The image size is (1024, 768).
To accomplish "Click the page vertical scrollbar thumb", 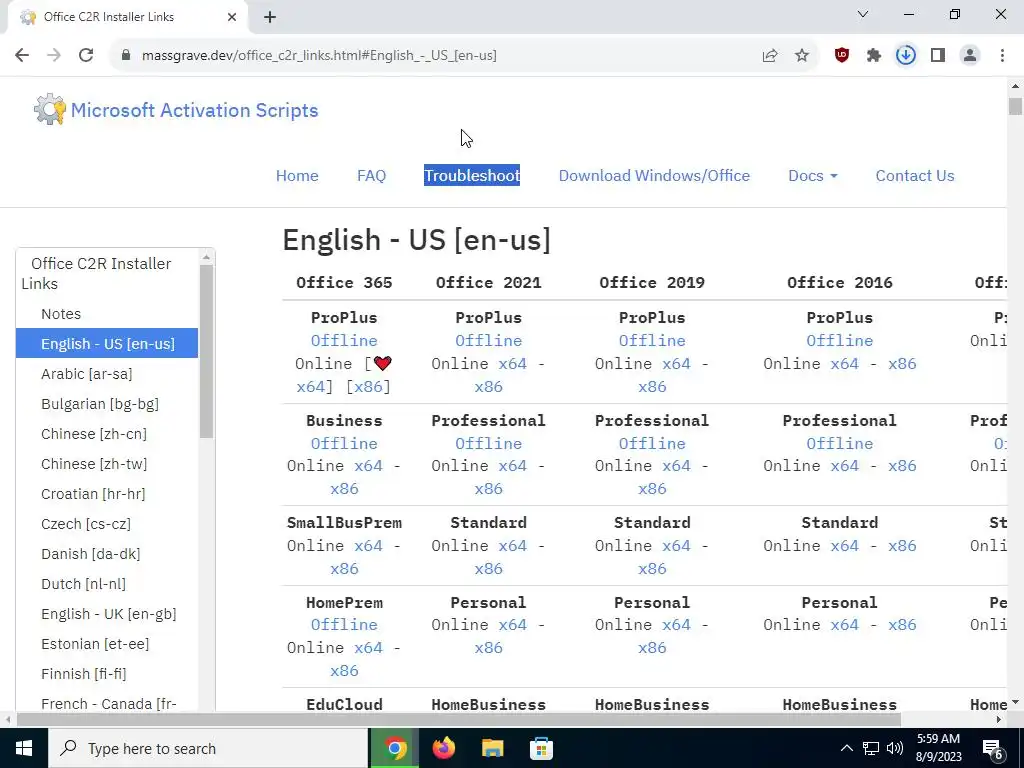I will 1015,106.
